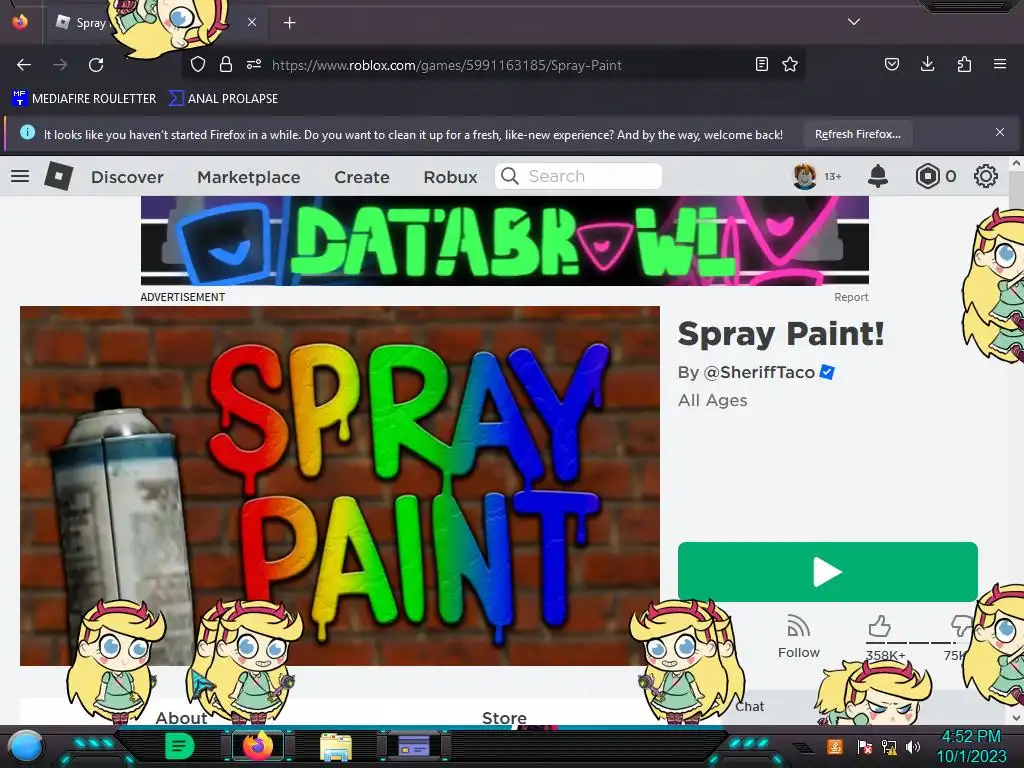Open the Start orb on taskbar

tap(26, 747)
